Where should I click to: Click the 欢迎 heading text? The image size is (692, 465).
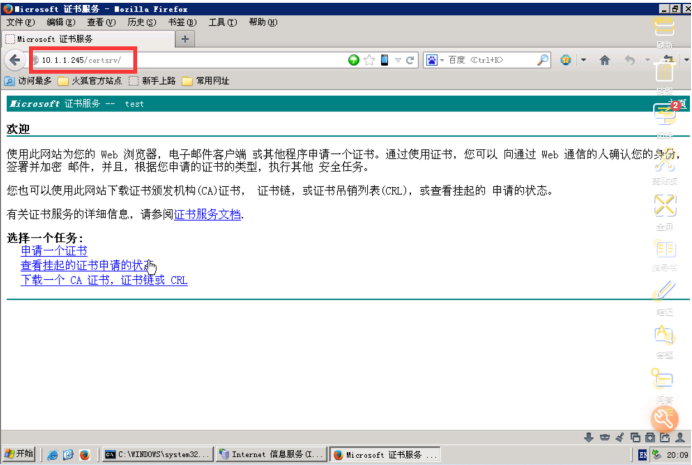click(x=18, y=129)
